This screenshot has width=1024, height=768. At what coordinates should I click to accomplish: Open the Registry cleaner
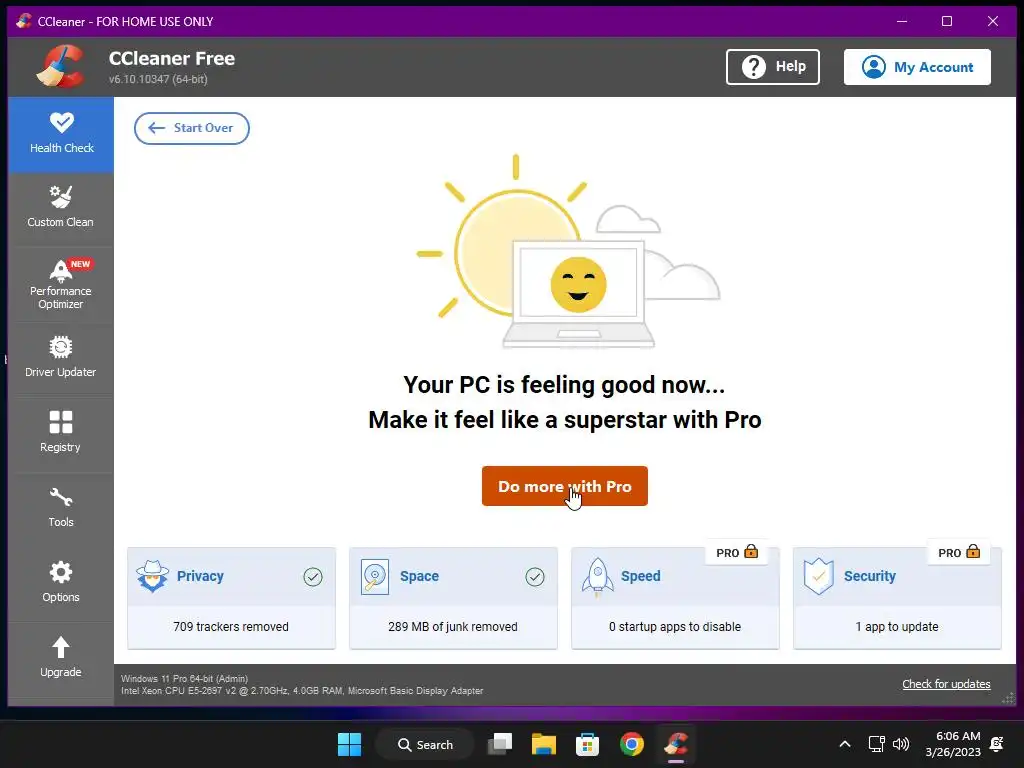point(61,434)
